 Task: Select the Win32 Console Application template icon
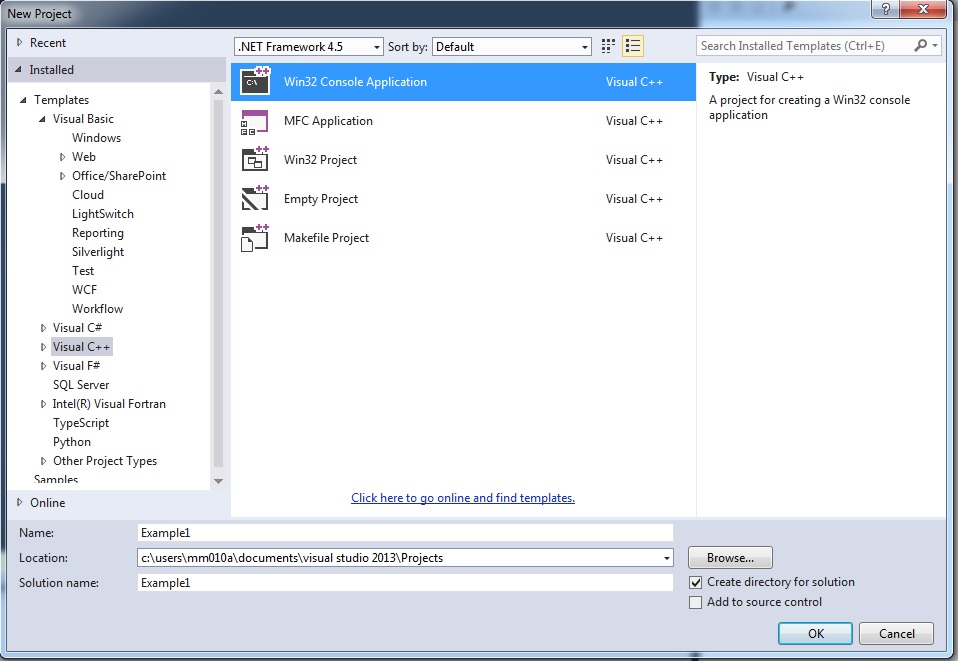(x=255, y=82)
